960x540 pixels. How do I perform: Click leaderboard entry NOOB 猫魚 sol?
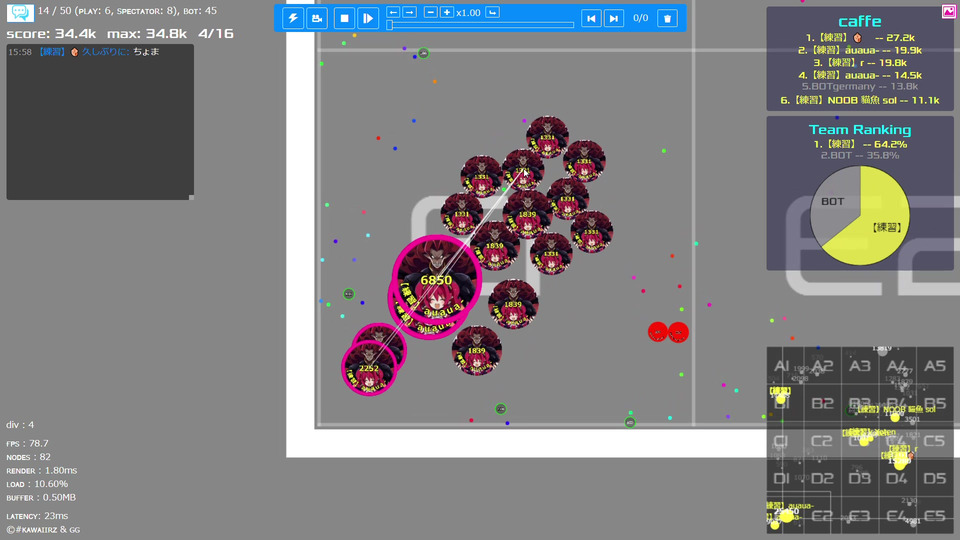coord(860,100)
